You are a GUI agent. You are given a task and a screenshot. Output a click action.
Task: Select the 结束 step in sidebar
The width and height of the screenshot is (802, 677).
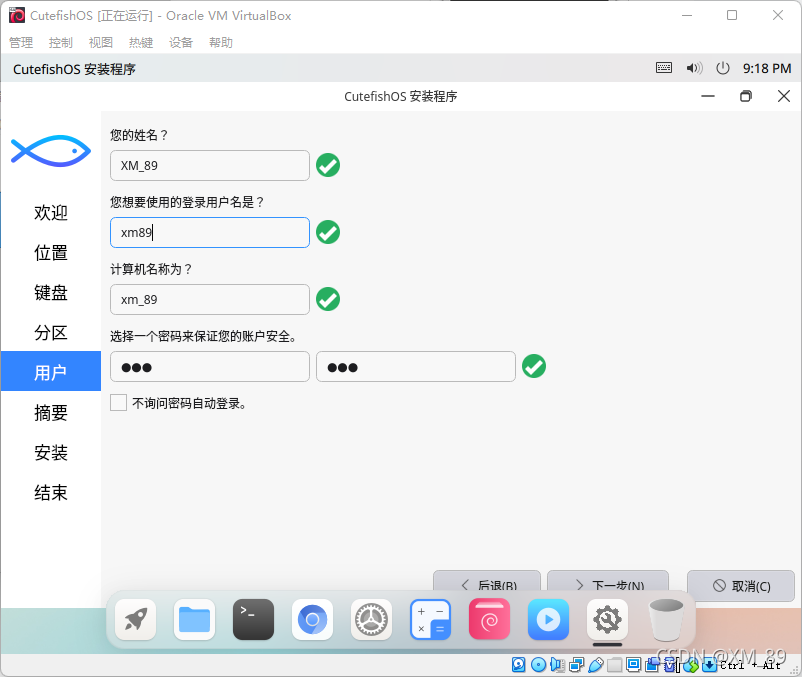click(51, 492)
